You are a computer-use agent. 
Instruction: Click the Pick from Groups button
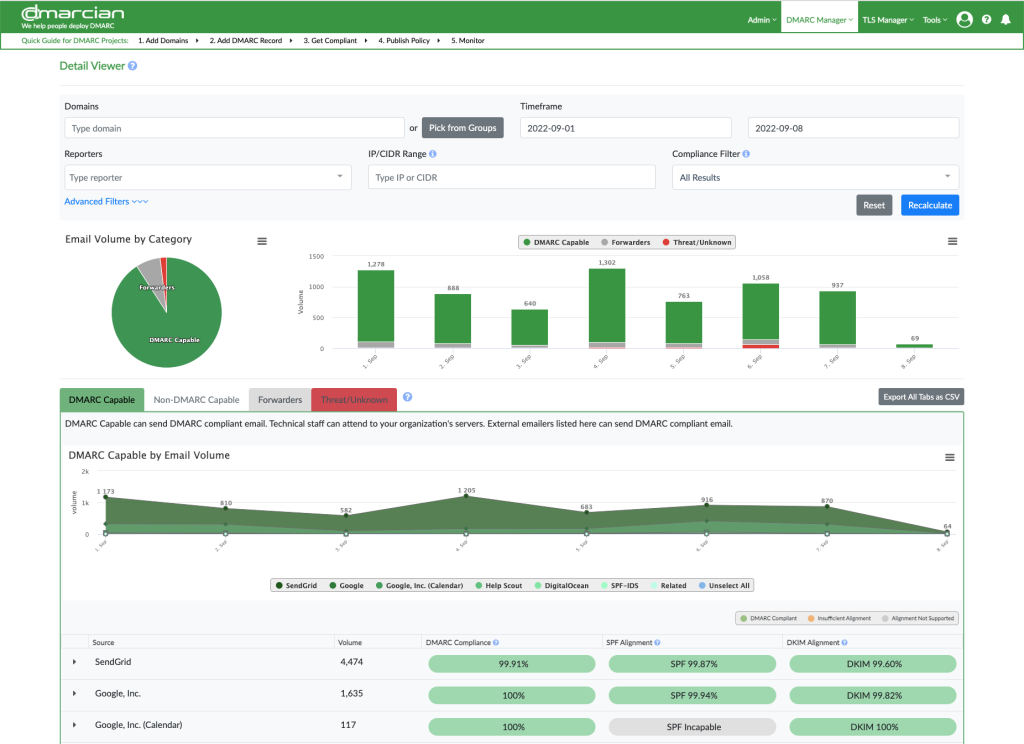pos(462,128)
